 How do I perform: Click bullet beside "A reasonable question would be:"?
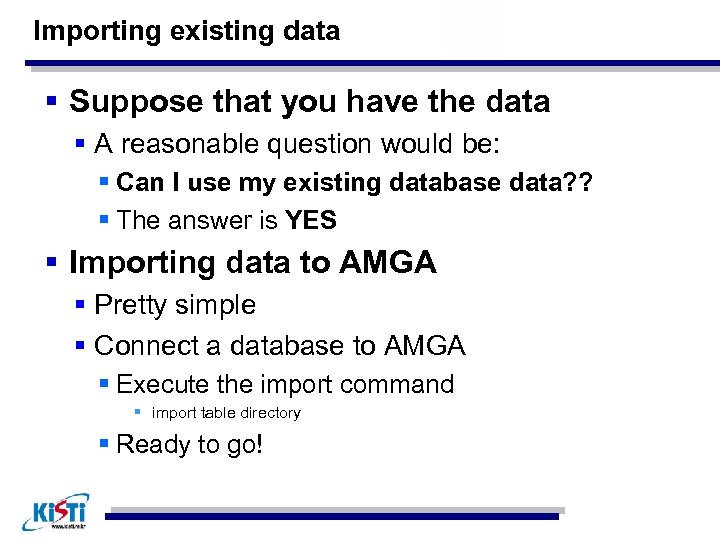(80, 145)
